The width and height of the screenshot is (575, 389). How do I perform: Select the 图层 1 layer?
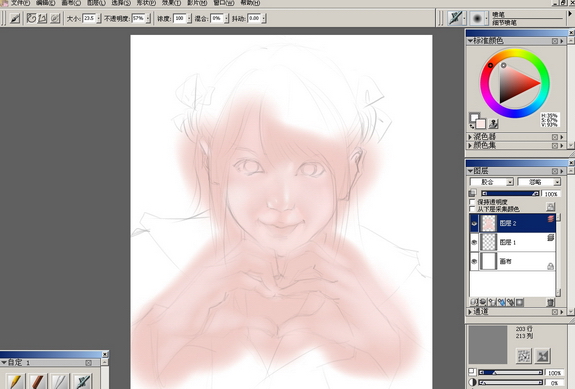[x=513, y=242]
